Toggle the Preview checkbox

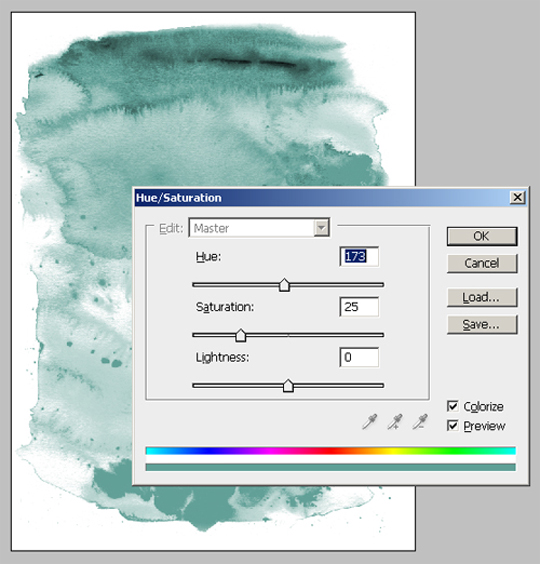point(452,426)
